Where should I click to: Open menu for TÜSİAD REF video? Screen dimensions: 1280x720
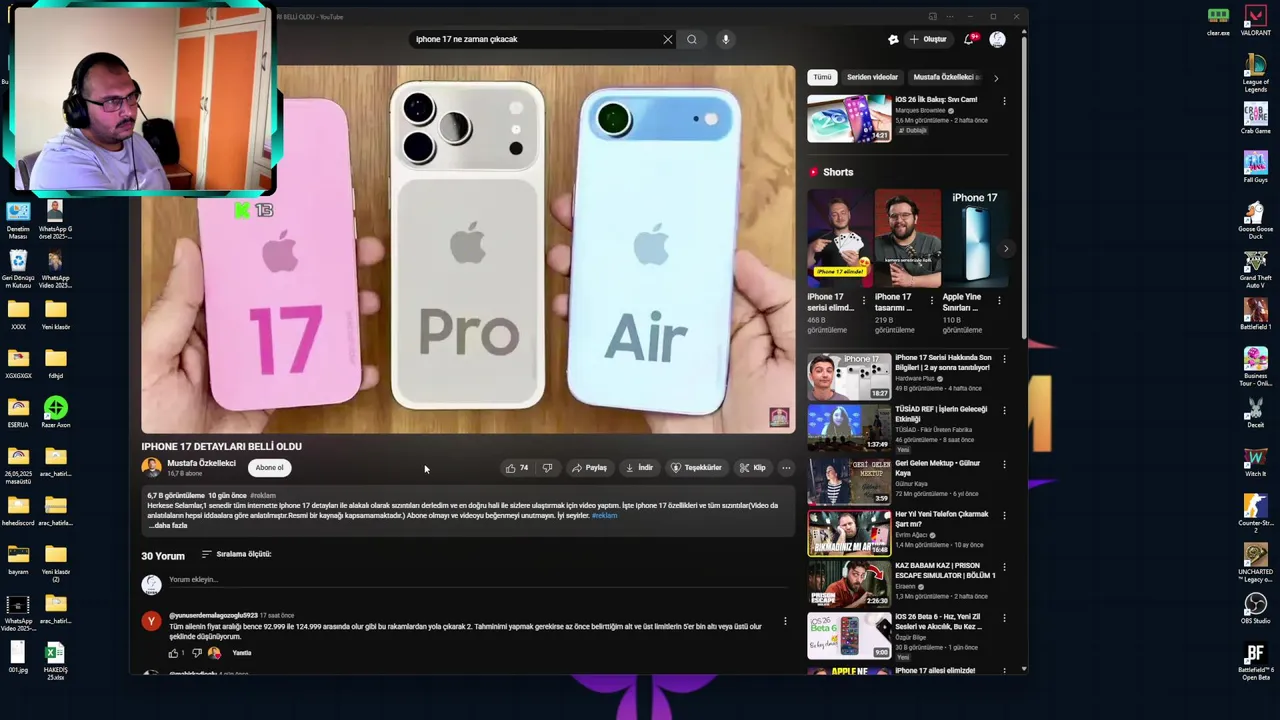[x=1004, y=411]
